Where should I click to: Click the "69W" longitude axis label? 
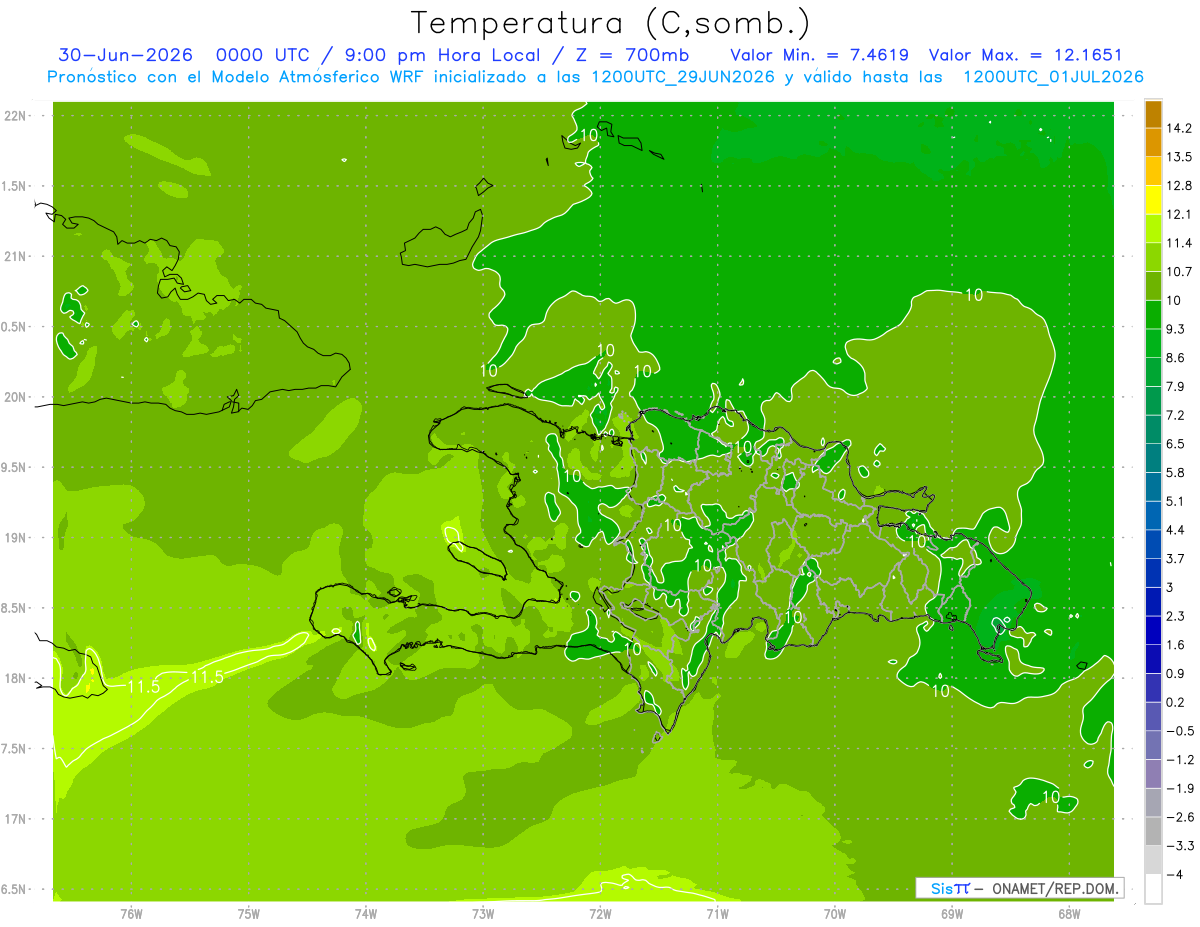(x=952, y=914)
